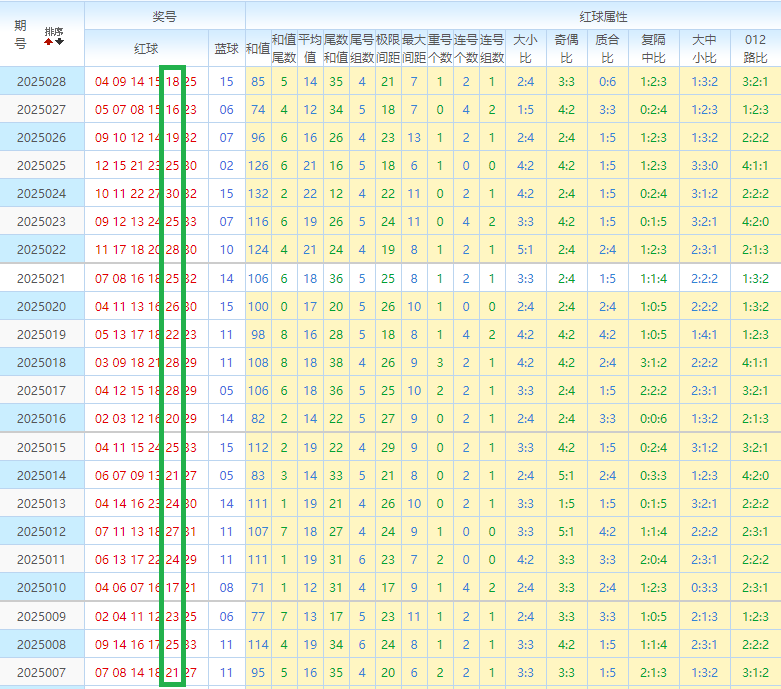Select the 大小比 column header

coord(525,48)
